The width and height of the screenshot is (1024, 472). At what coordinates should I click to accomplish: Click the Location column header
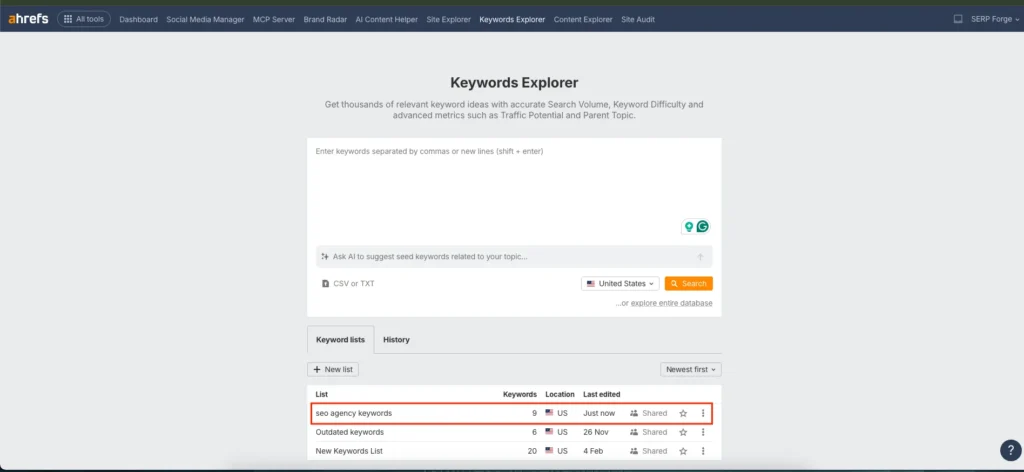tap(560, 394)
